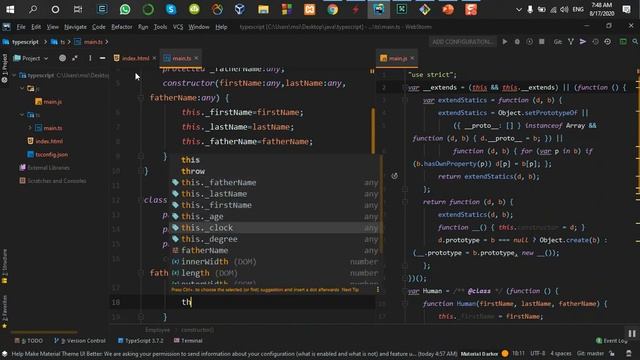640x360 pixels.
Task: Click the Stop square icon in run toolbar
Action: [542, 42]
